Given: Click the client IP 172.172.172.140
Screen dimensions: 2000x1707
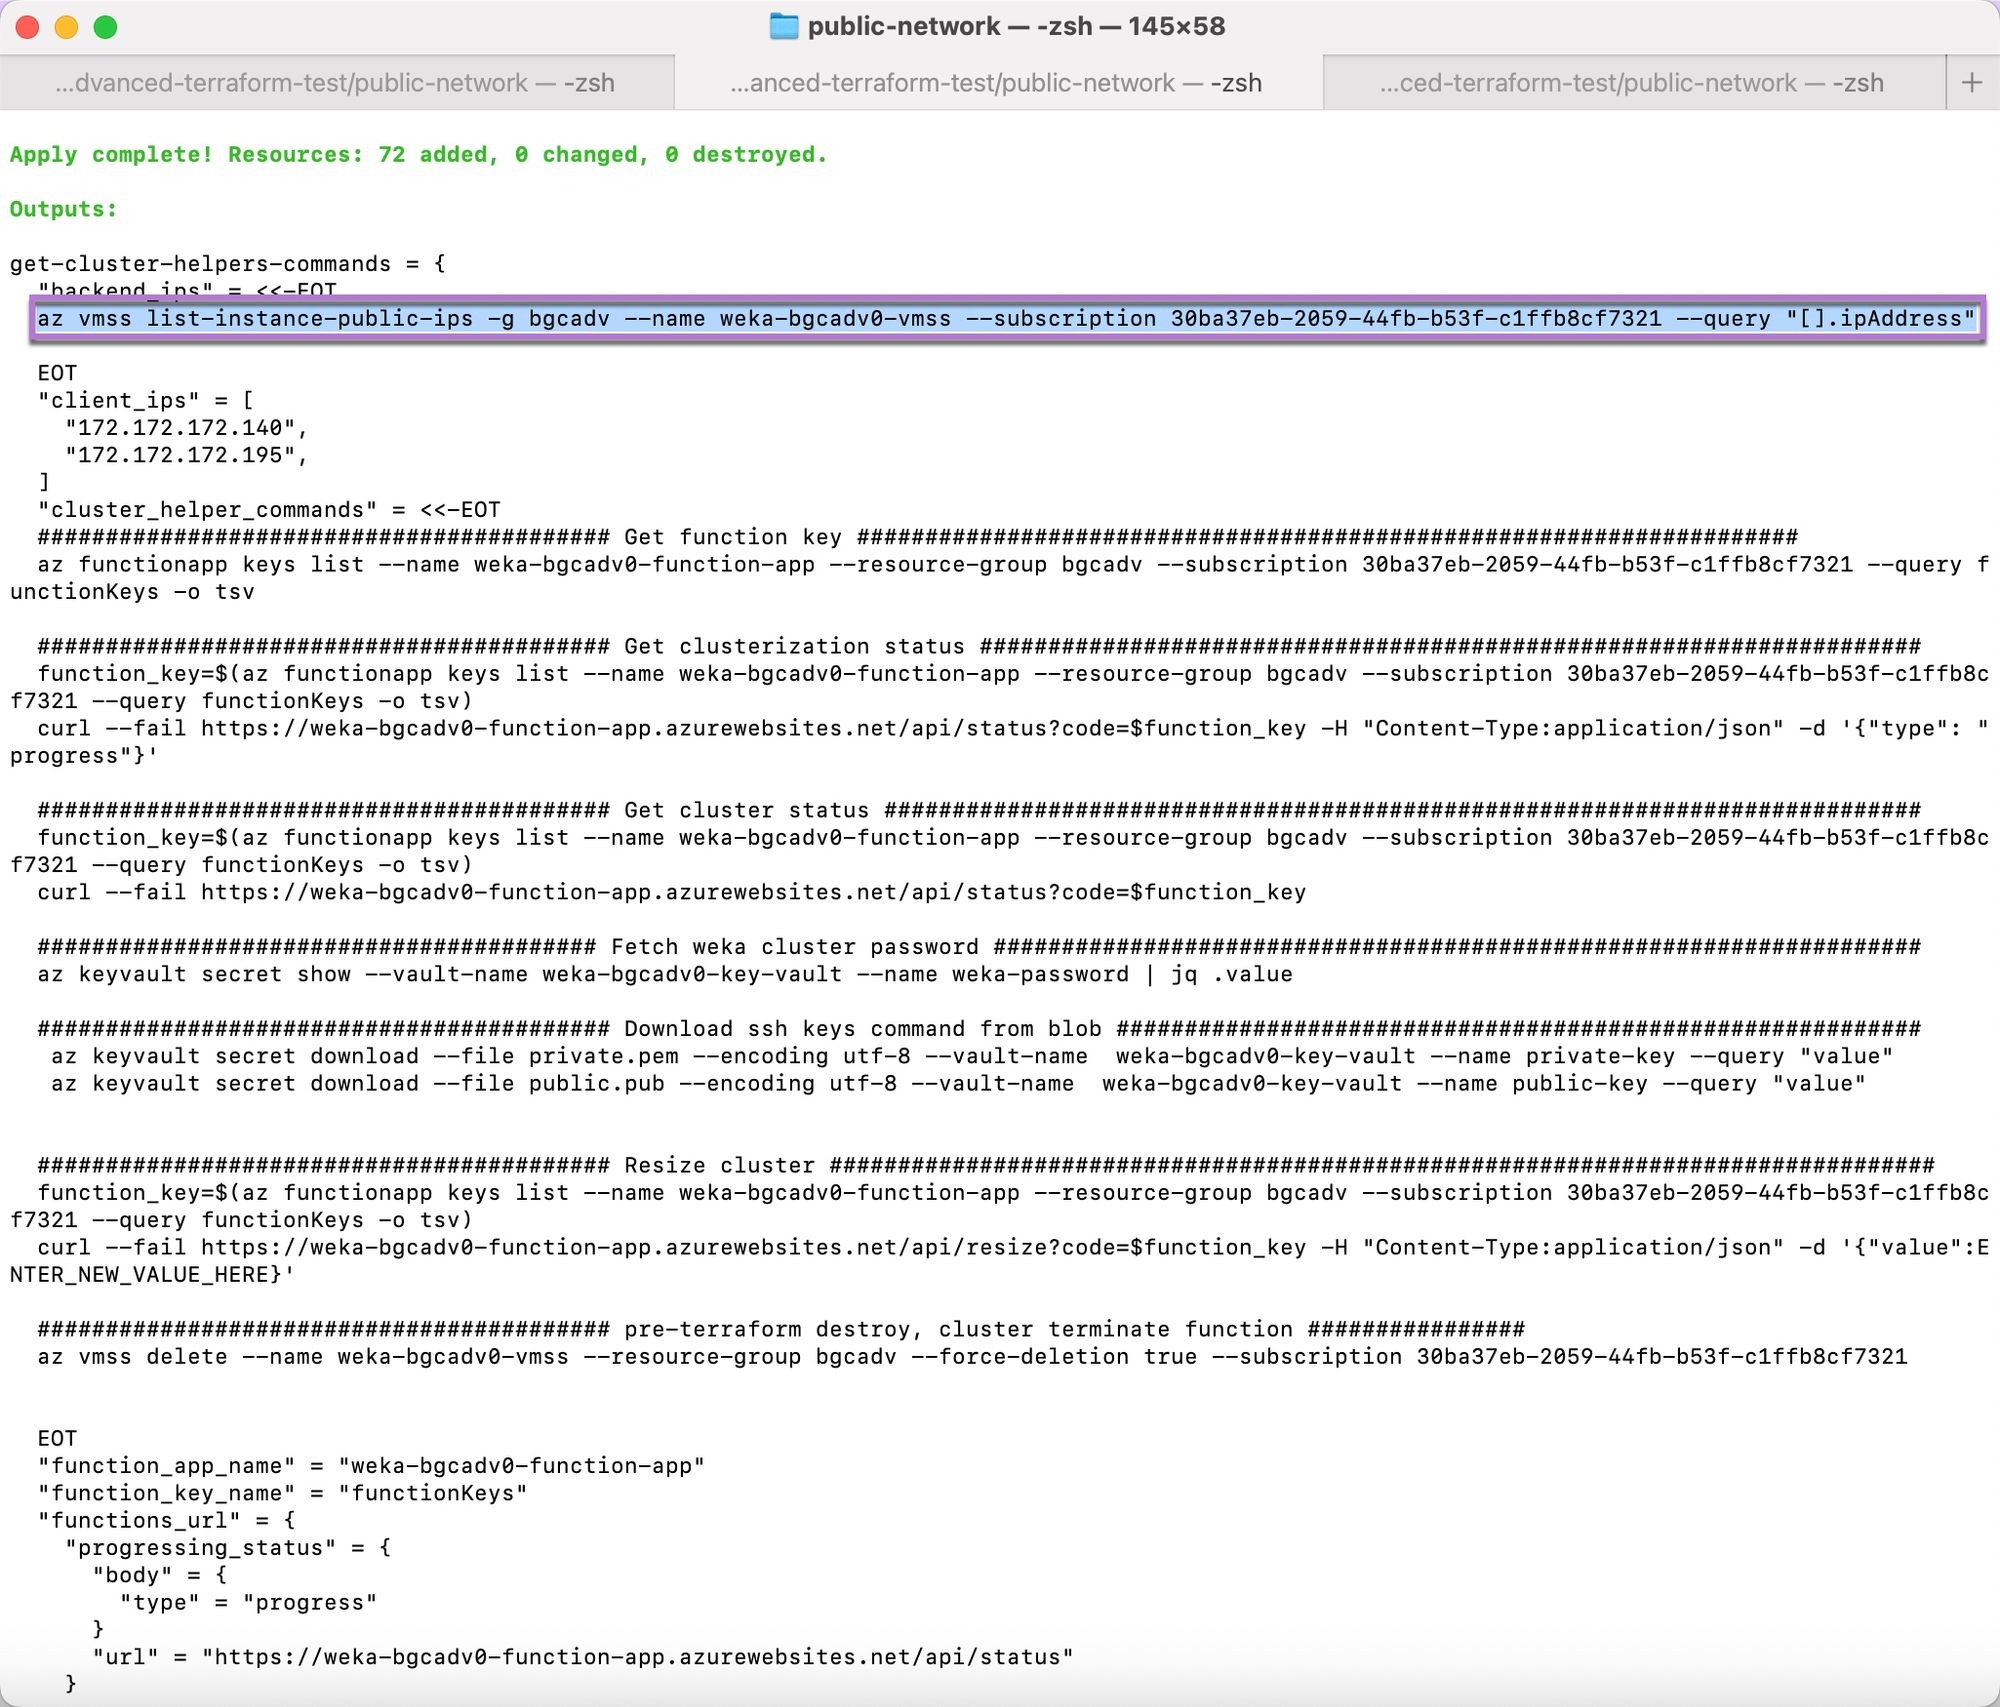Looking at the screenshot, I should point(180,428).
